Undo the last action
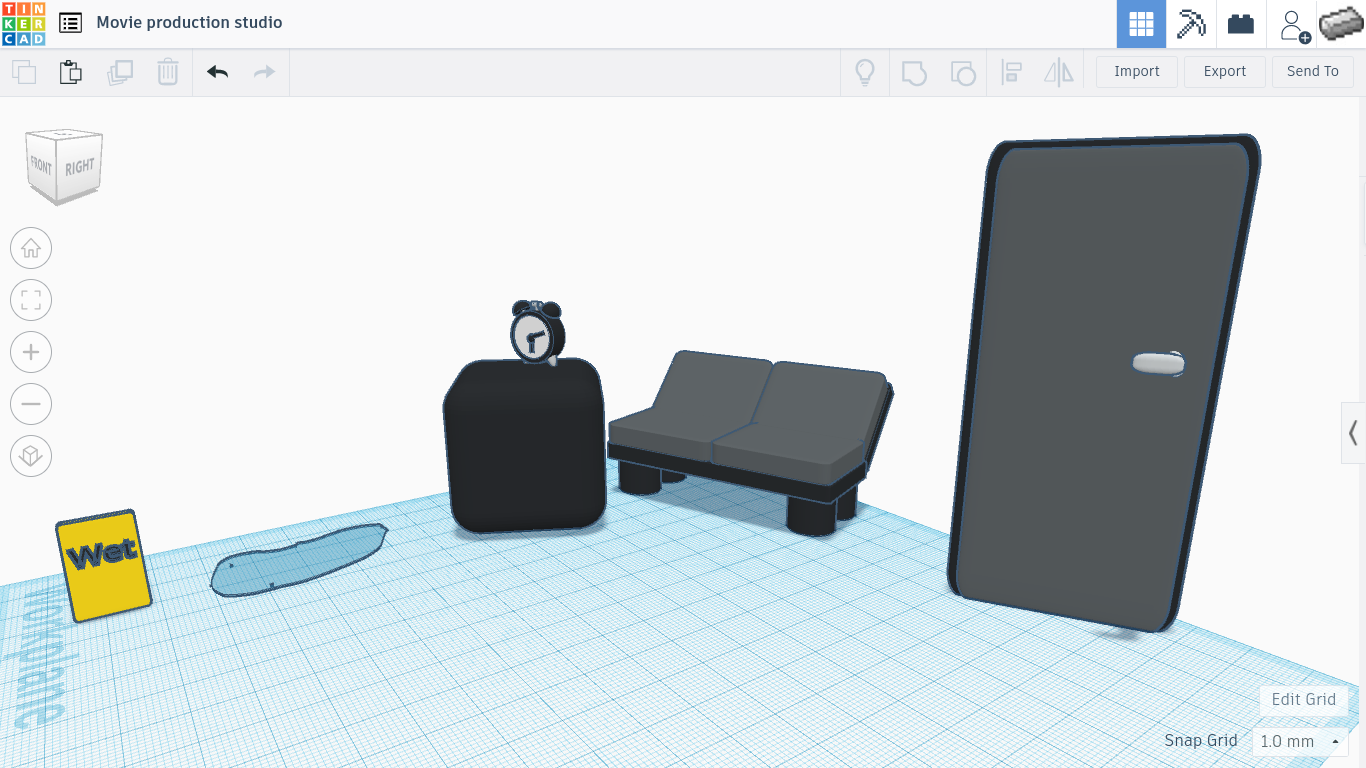The width and height of the screenshot is (1366, 768). coord(218,72)
